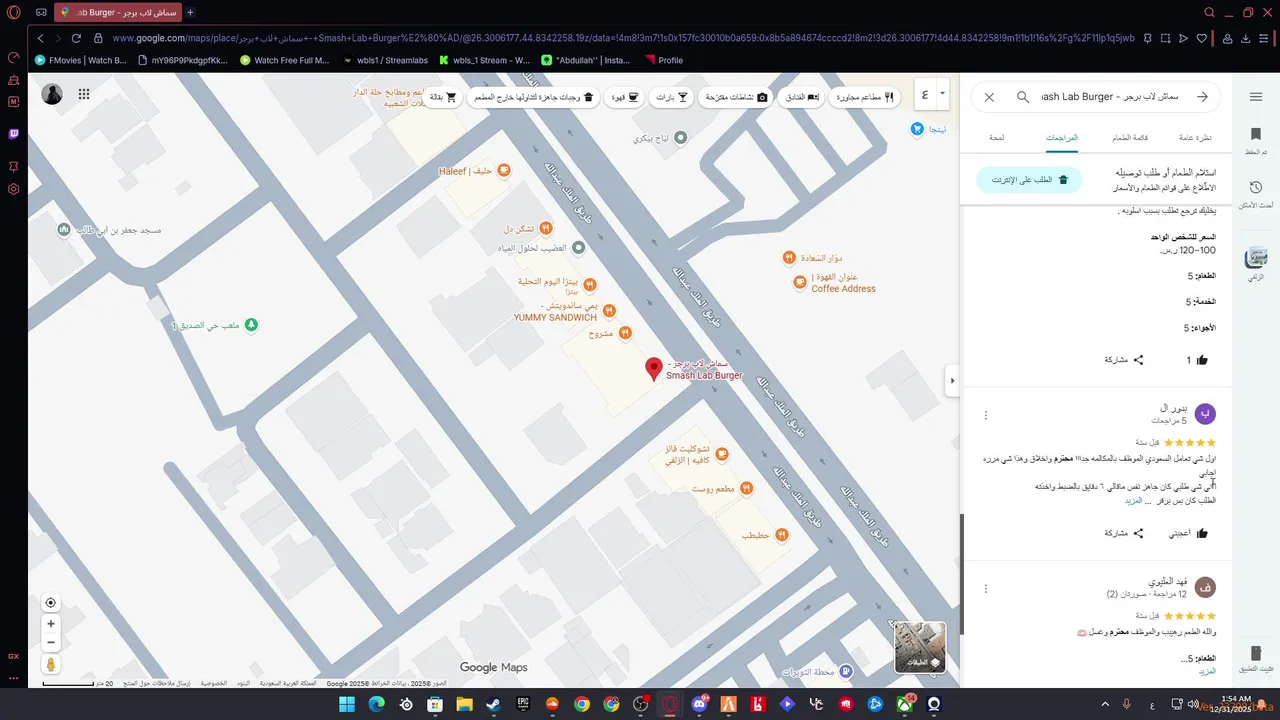Open the Google Maps hamburger menu

1256,97
